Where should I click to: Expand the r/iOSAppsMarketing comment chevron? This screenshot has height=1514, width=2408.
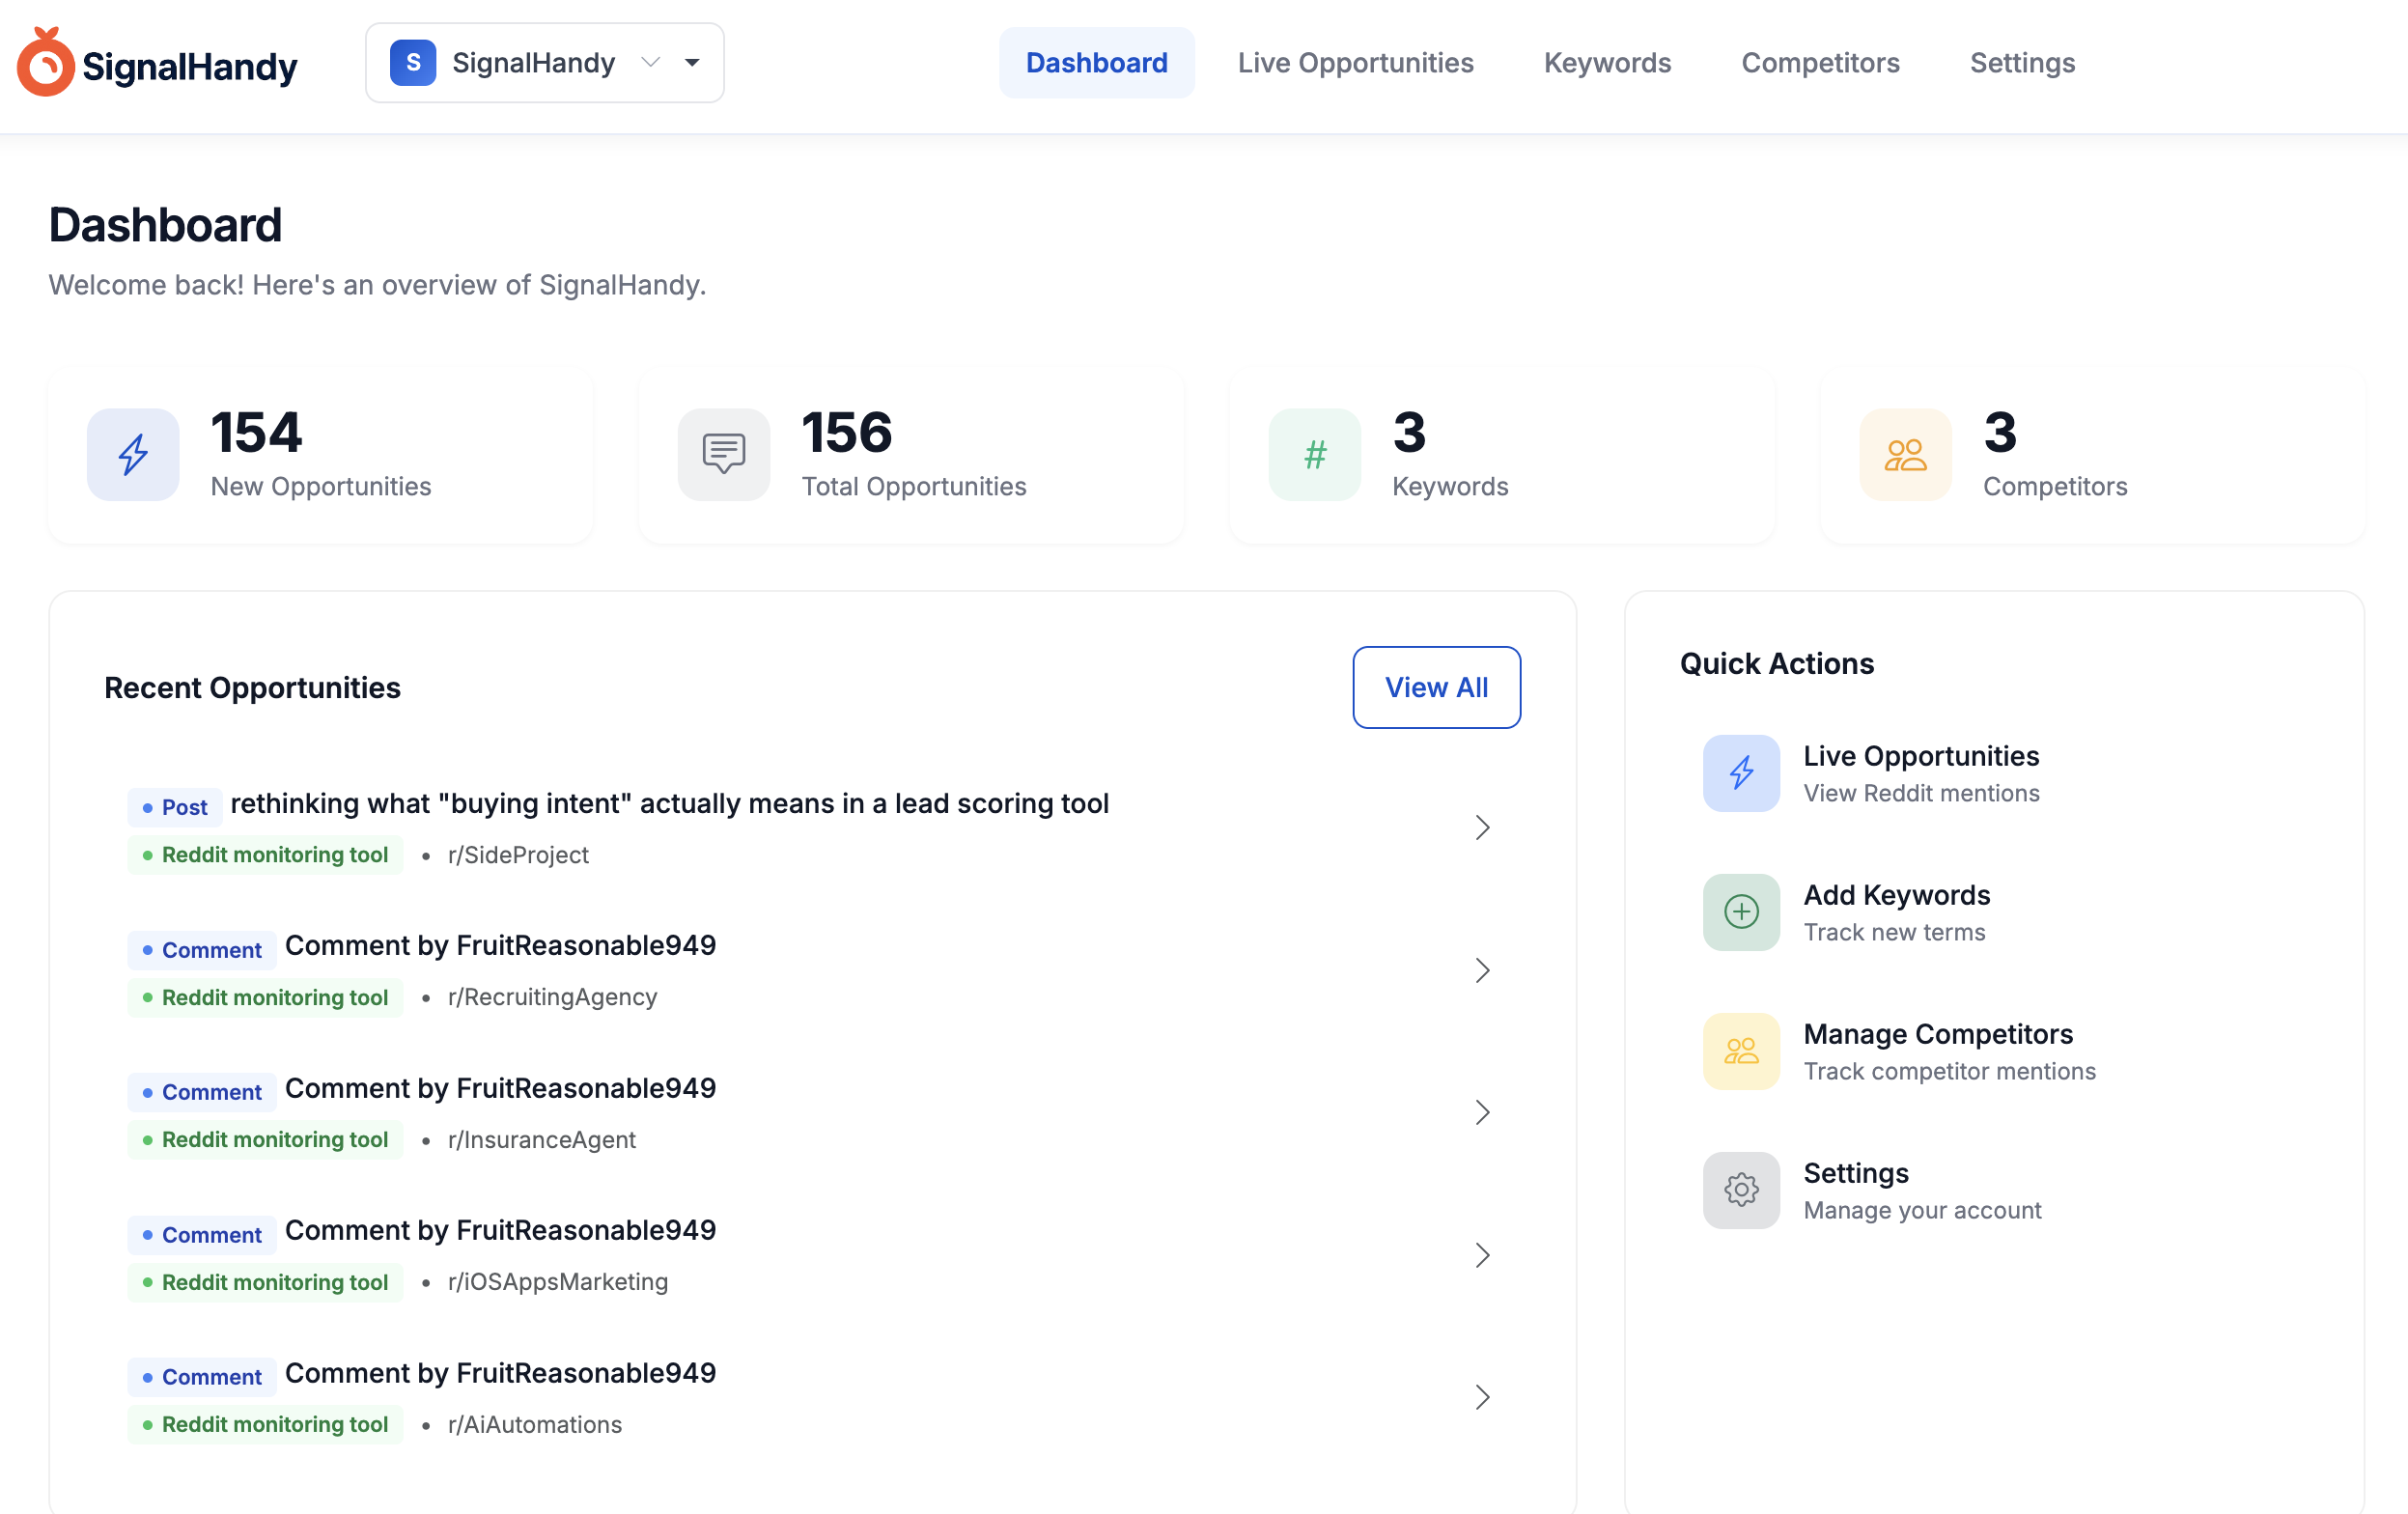tap(1482, 1255)
